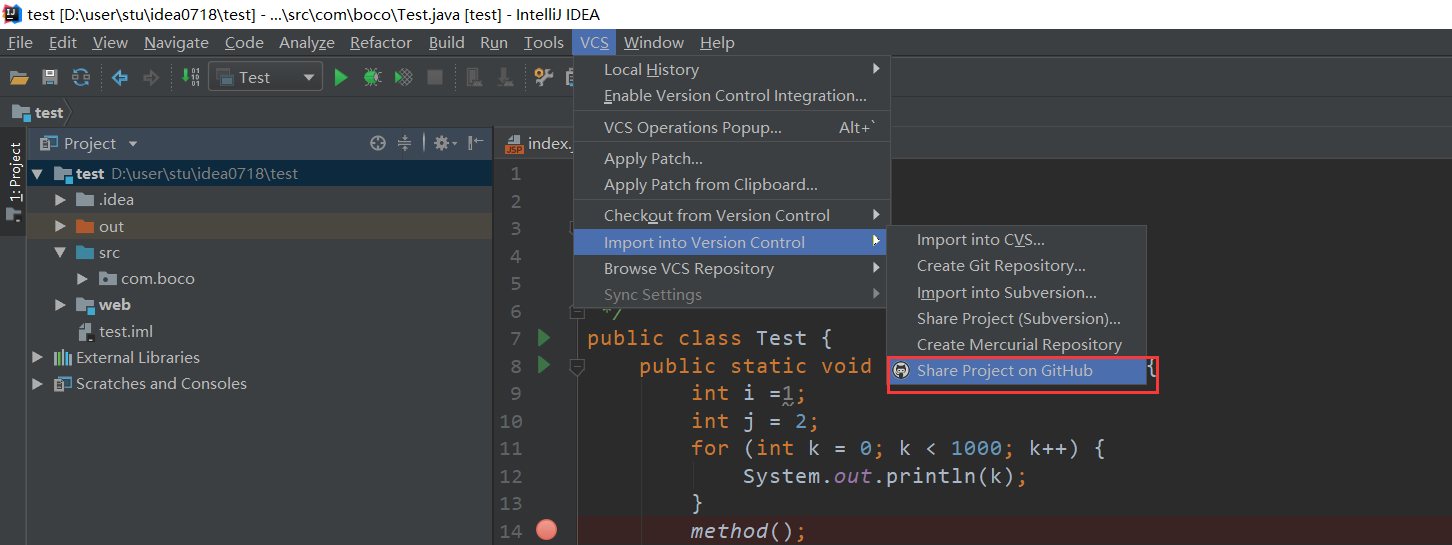Click Collapse All icon in Project panel
1452x545 pixels.
click(405, 143)
